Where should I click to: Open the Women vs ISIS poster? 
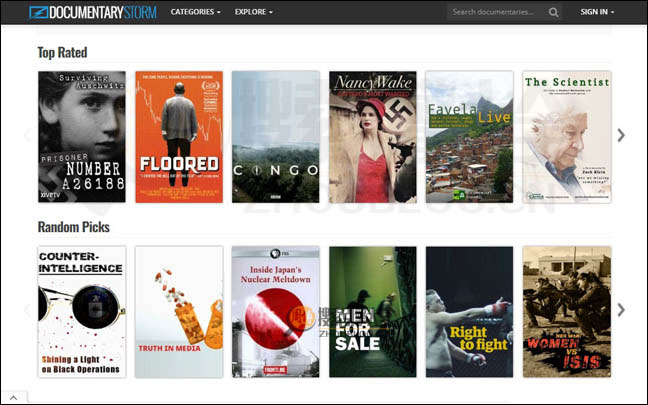(567, 312)
